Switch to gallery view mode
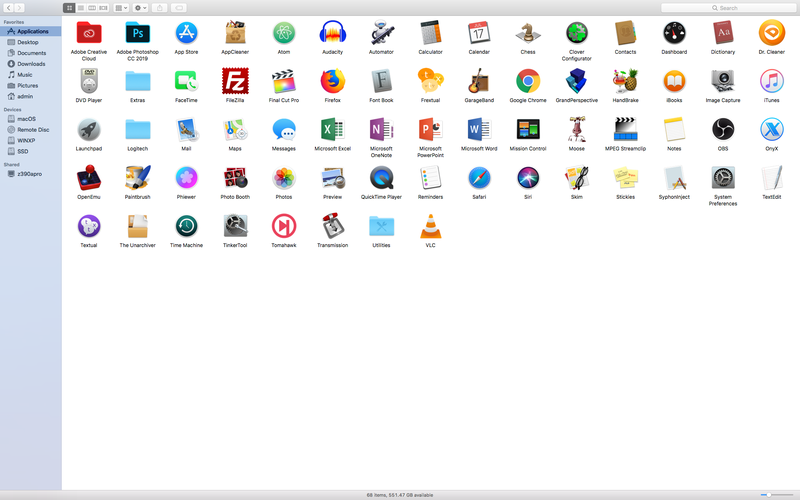This screenshot has width=800, height=500. [104, 8]
